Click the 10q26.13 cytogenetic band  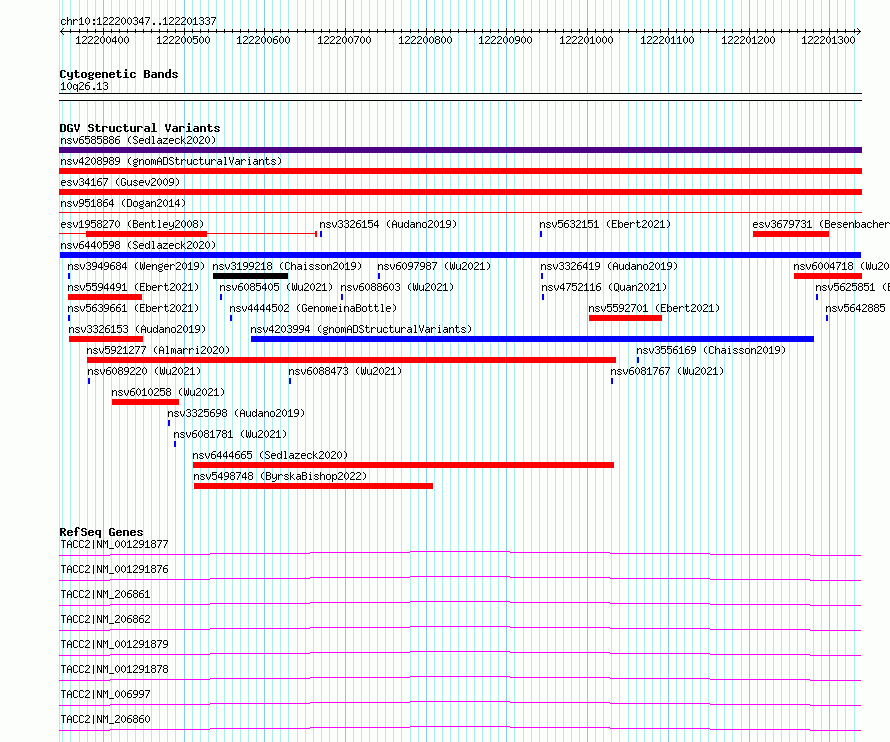click(x=460, y=97)
